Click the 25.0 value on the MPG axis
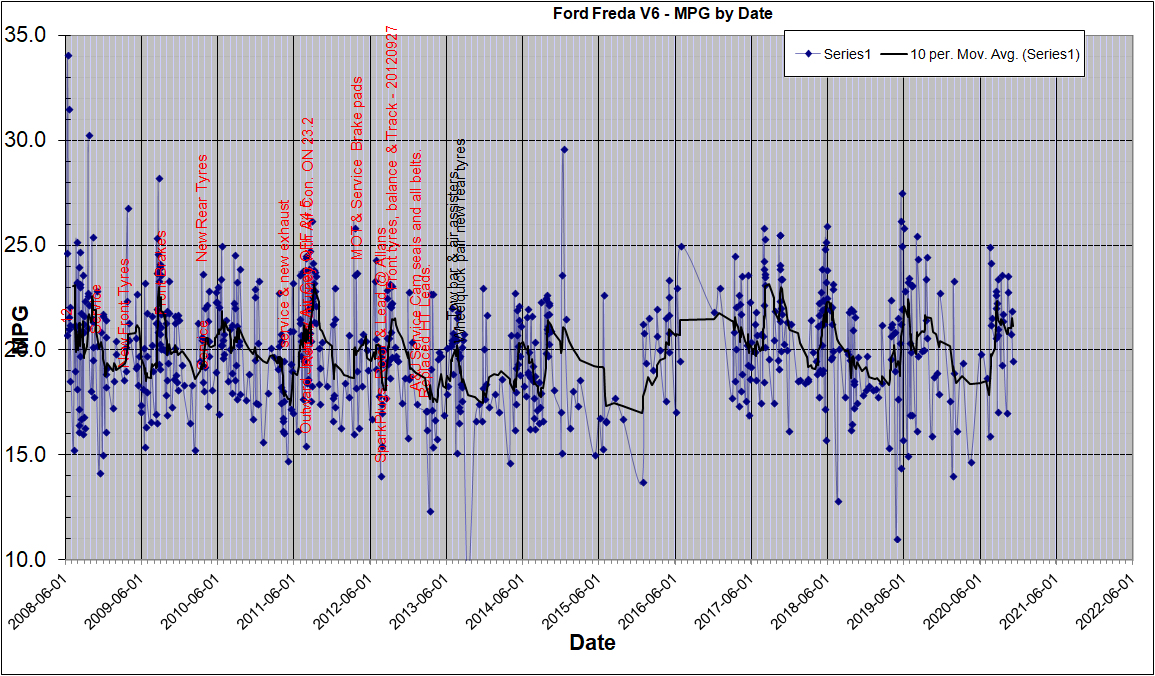 (27, 244)
